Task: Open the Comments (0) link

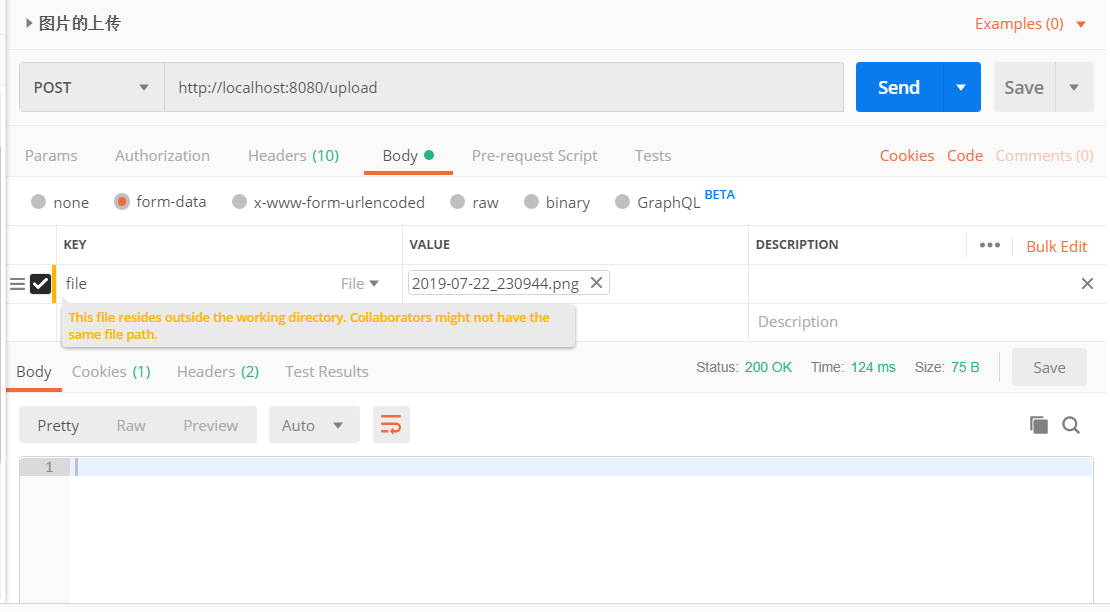Action: click(x=1044, y=156)
